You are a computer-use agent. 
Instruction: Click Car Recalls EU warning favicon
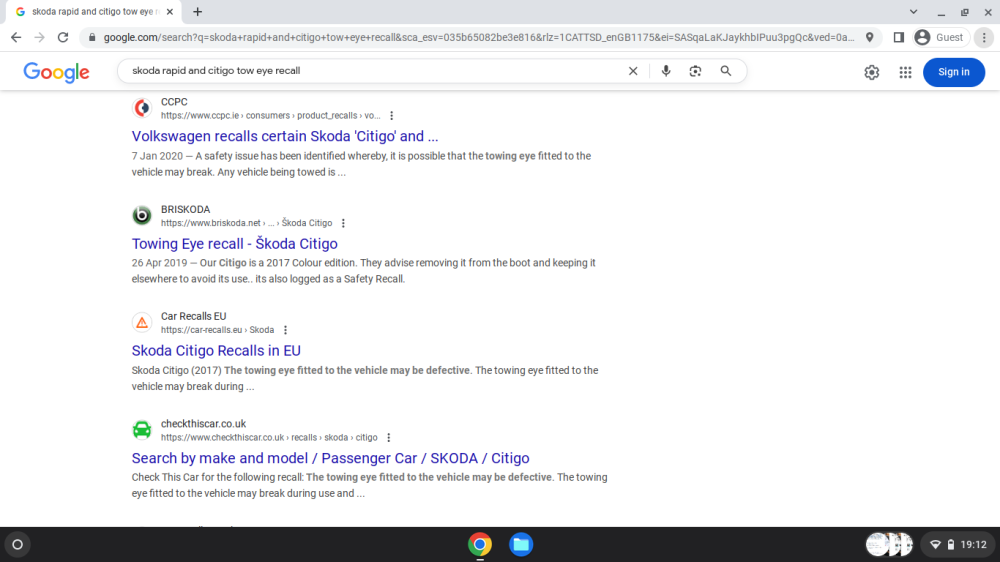pyautogui.click(x=142, y=323)
